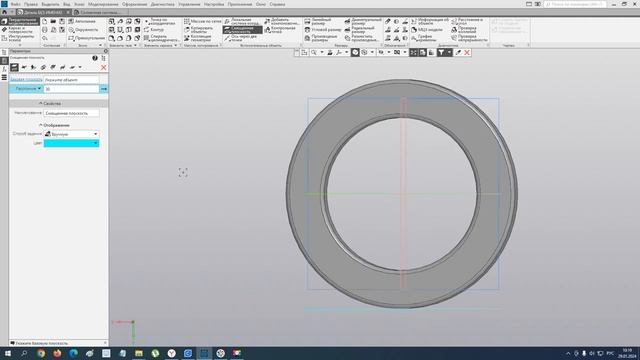Collapse the Свойства properties section

50,104
